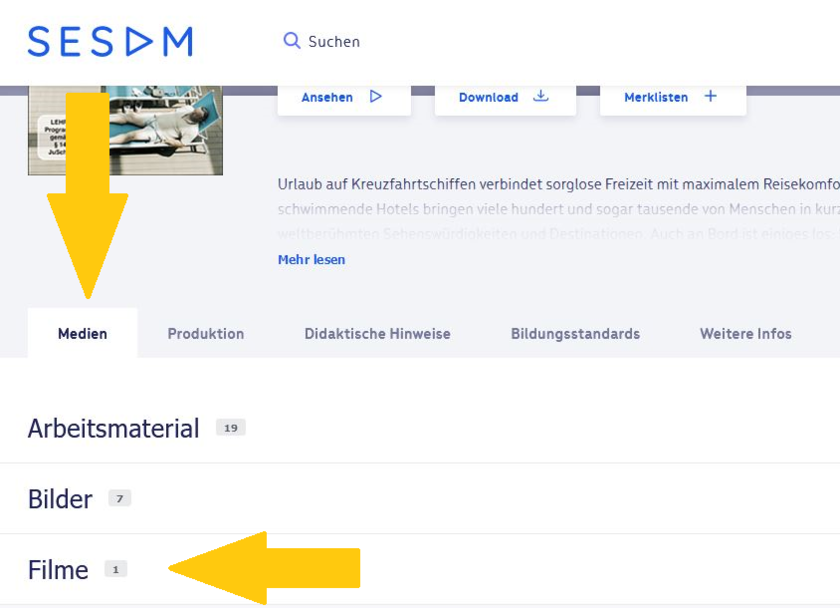Click the play arrow icon on Ansehen
840x608 pixels.
(376, 96)
